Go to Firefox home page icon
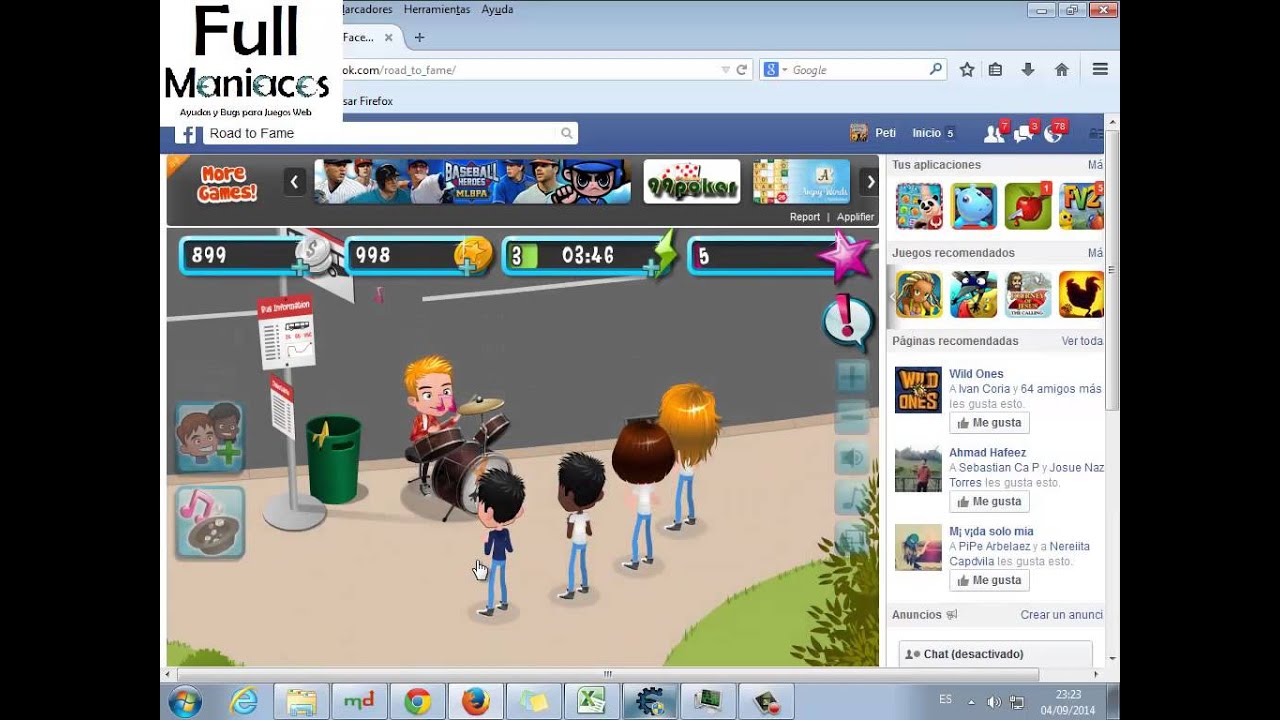Viewport: 1280px width, 720px height. [x=1062, y=69]
